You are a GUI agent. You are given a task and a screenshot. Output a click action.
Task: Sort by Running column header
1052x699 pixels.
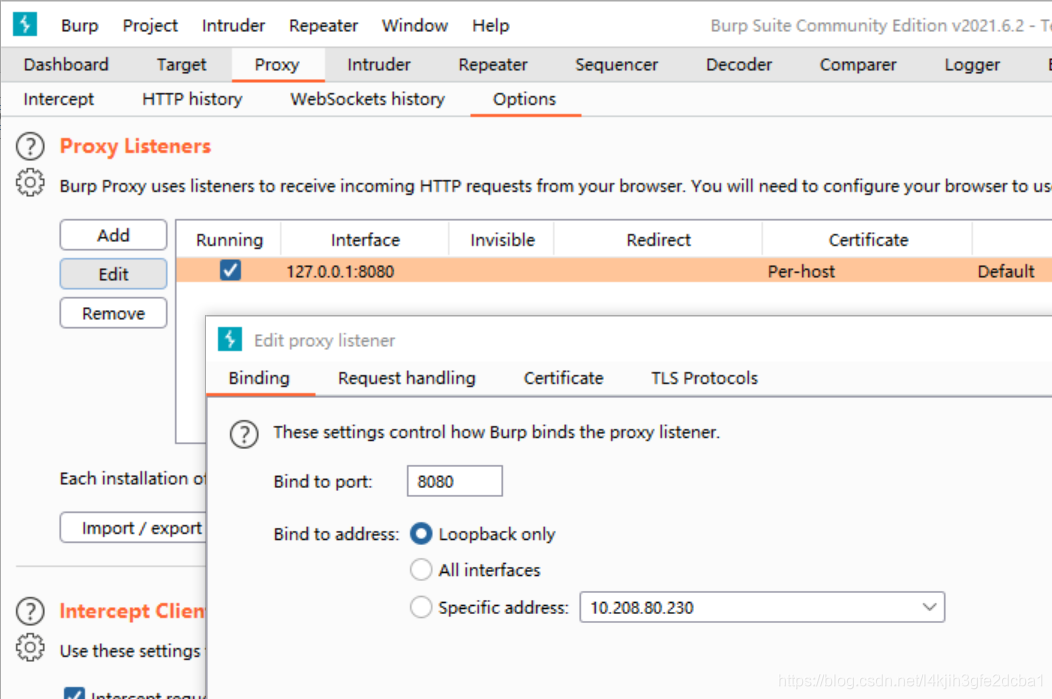click(229, 239)
